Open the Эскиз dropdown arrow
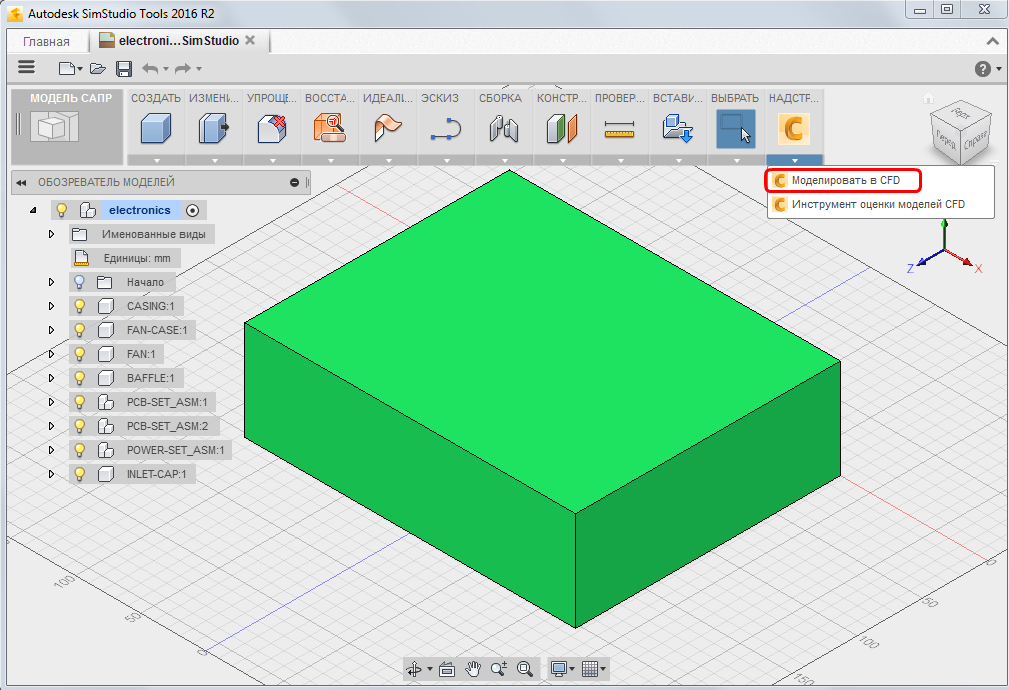 447,160
